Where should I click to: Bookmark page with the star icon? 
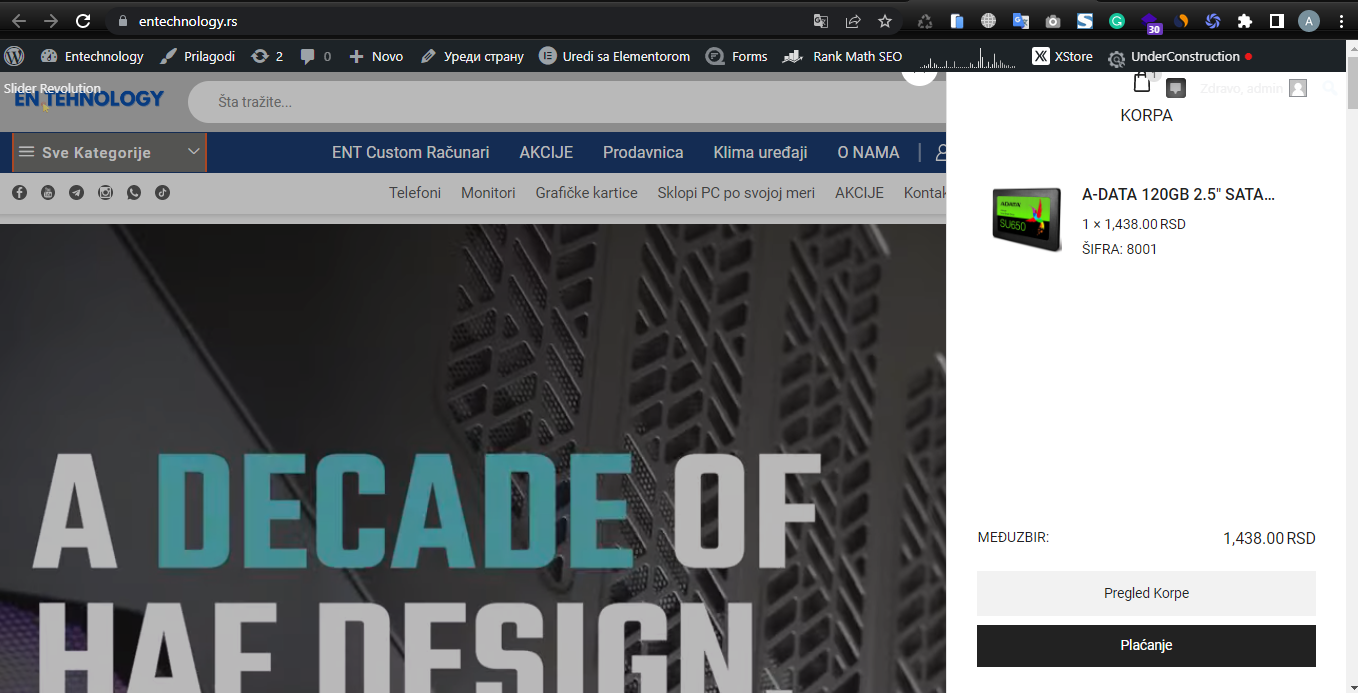(x=885, y=21)
